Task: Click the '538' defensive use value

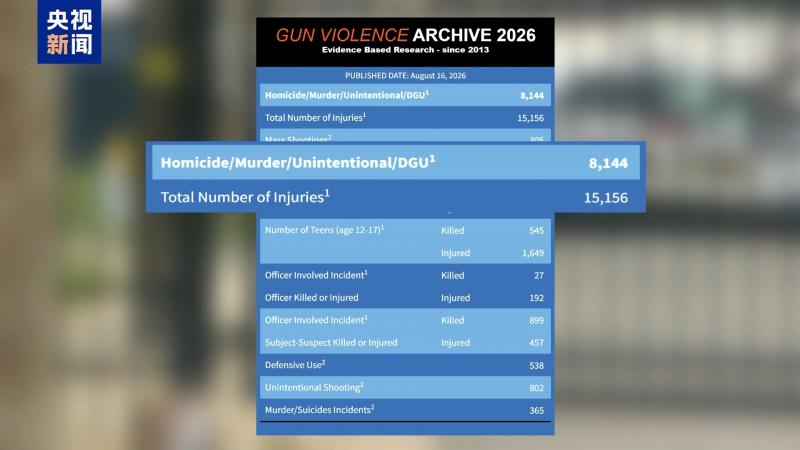Action: point(536,365)
